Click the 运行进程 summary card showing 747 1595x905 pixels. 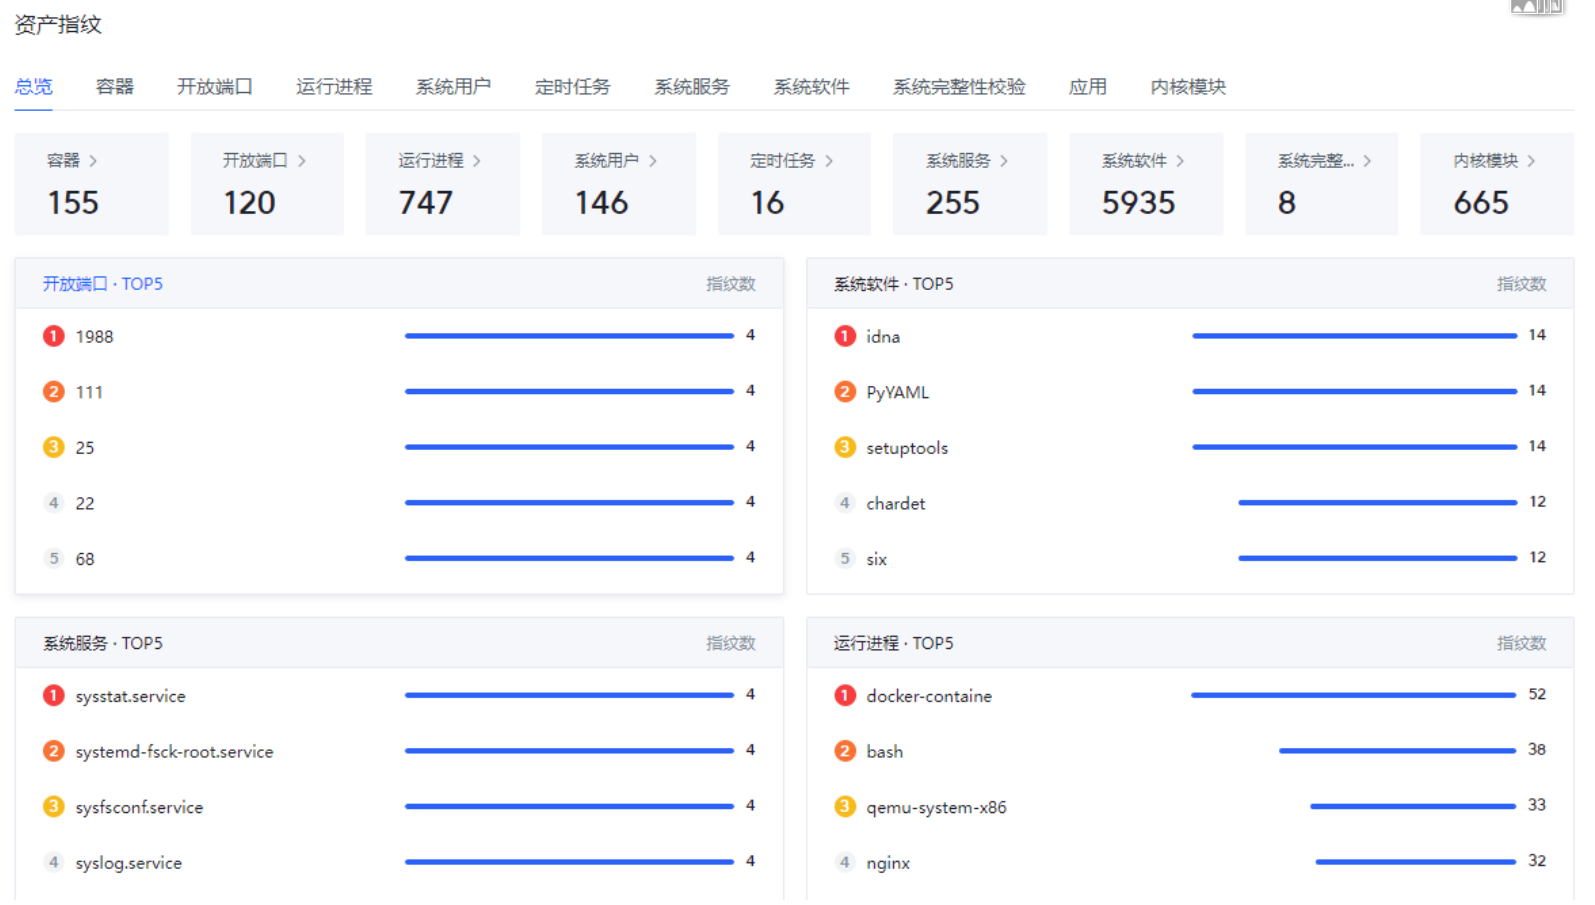point(443,184)
